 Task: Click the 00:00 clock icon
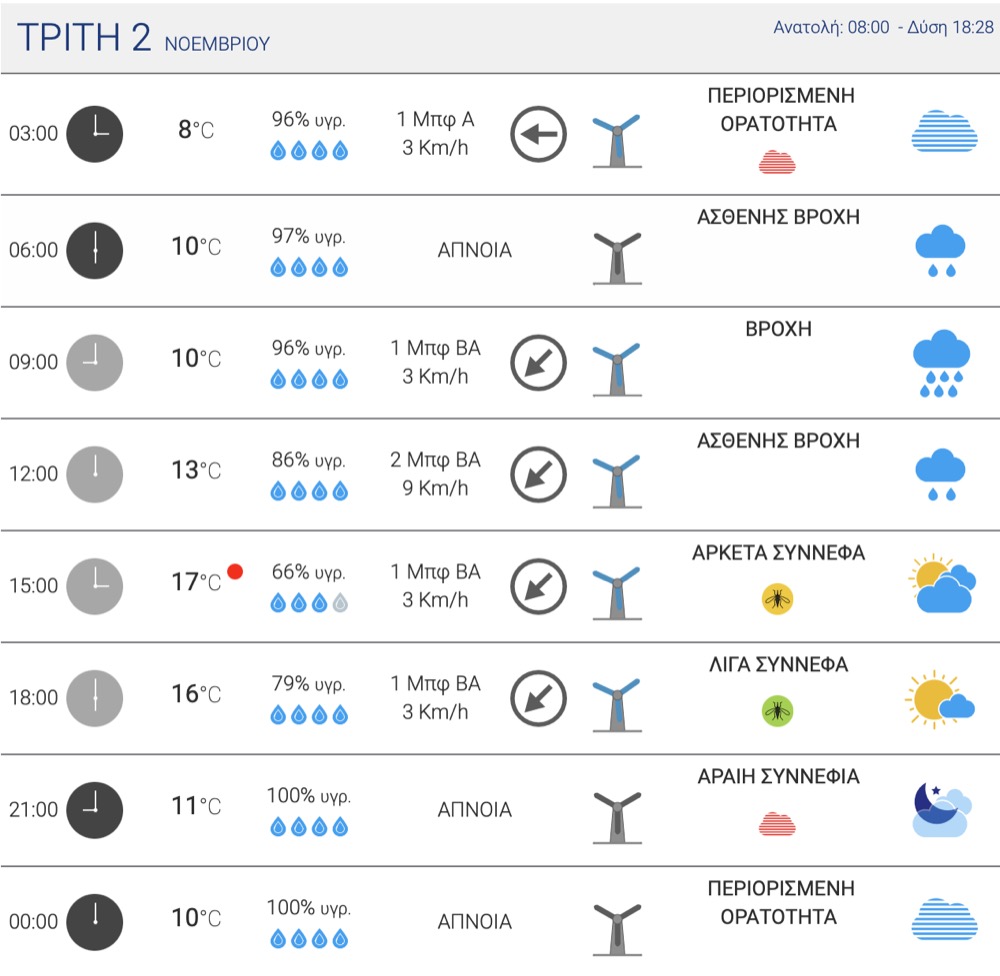pos(94,922)
